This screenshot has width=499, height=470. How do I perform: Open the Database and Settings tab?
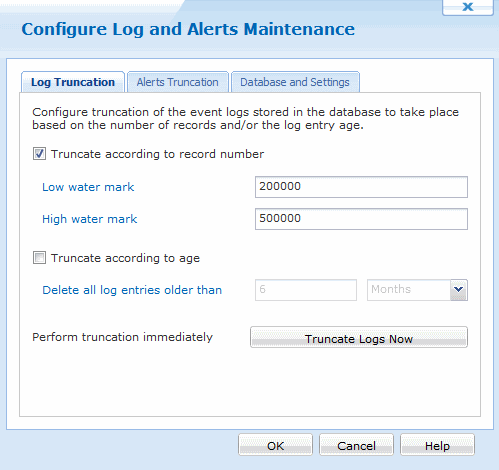(295, 82)
